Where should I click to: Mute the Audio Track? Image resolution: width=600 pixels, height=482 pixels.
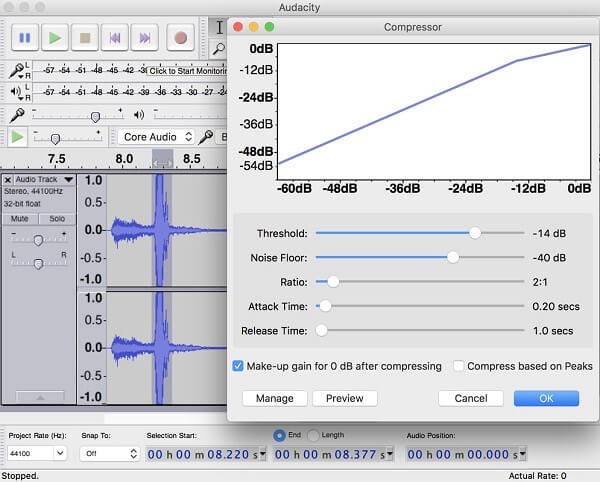tap(20, 219)
